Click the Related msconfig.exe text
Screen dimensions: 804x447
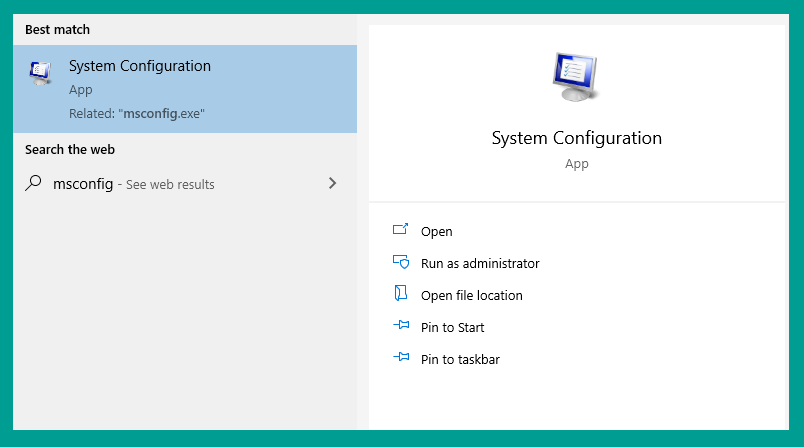[x=137, y=113]
